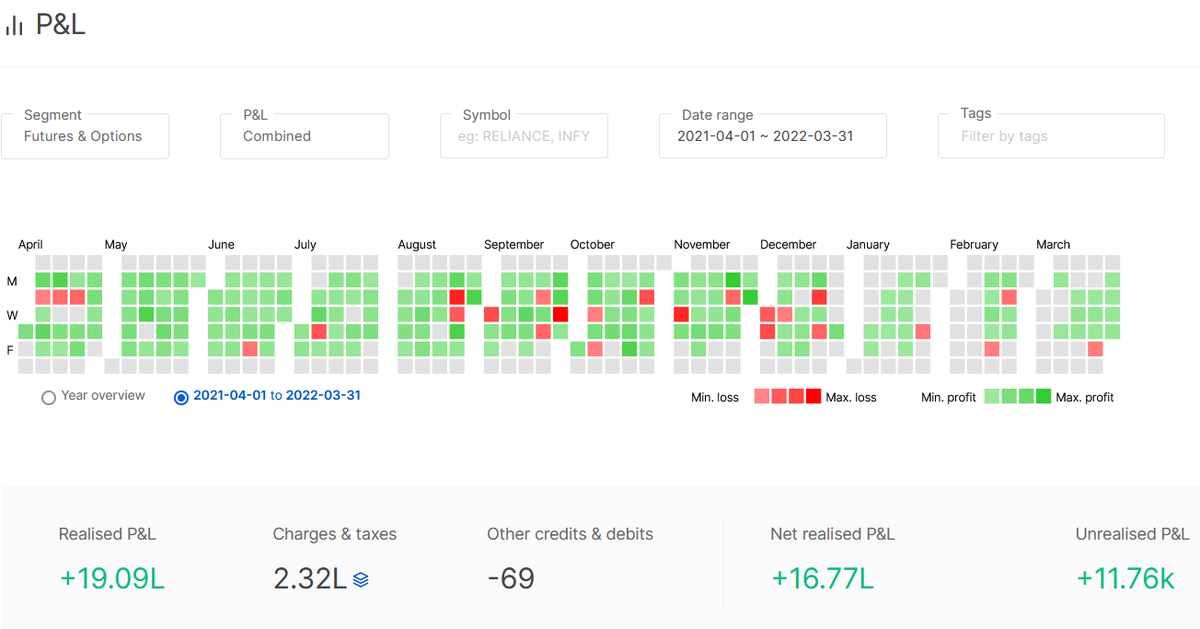Click the Realised P&L value +19.09L
Viewport: 1200px width, 629px height.
[x=112, y=578]
